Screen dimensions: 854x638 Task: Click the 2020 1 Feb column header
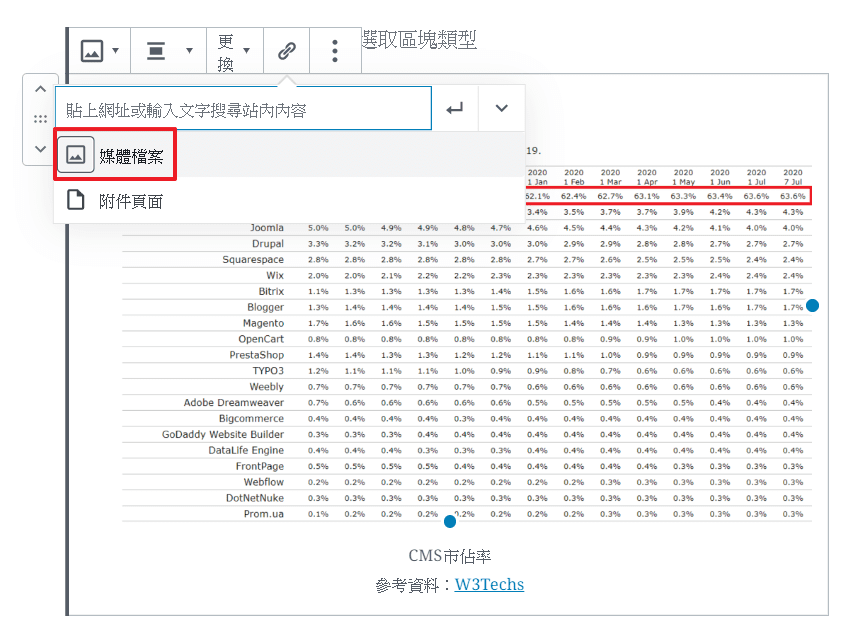tap(574, 177)
